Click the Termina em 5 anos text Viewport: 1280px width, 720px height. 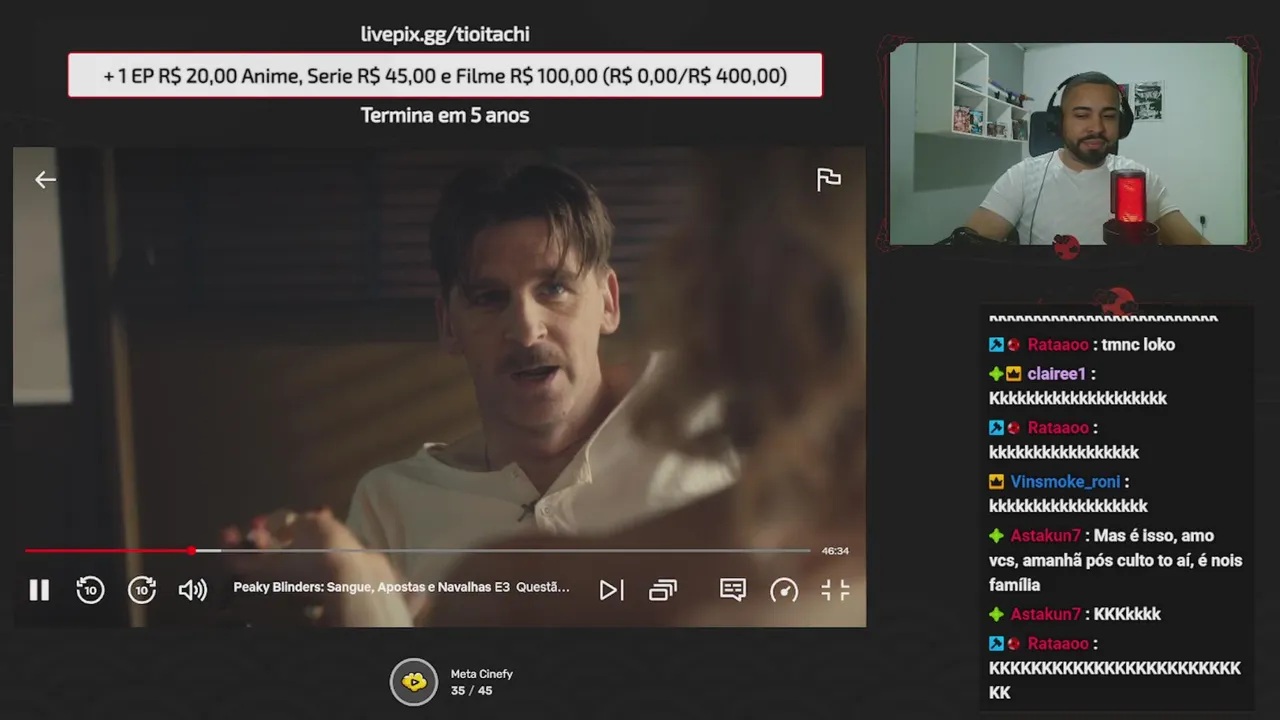tap(445, 115)
